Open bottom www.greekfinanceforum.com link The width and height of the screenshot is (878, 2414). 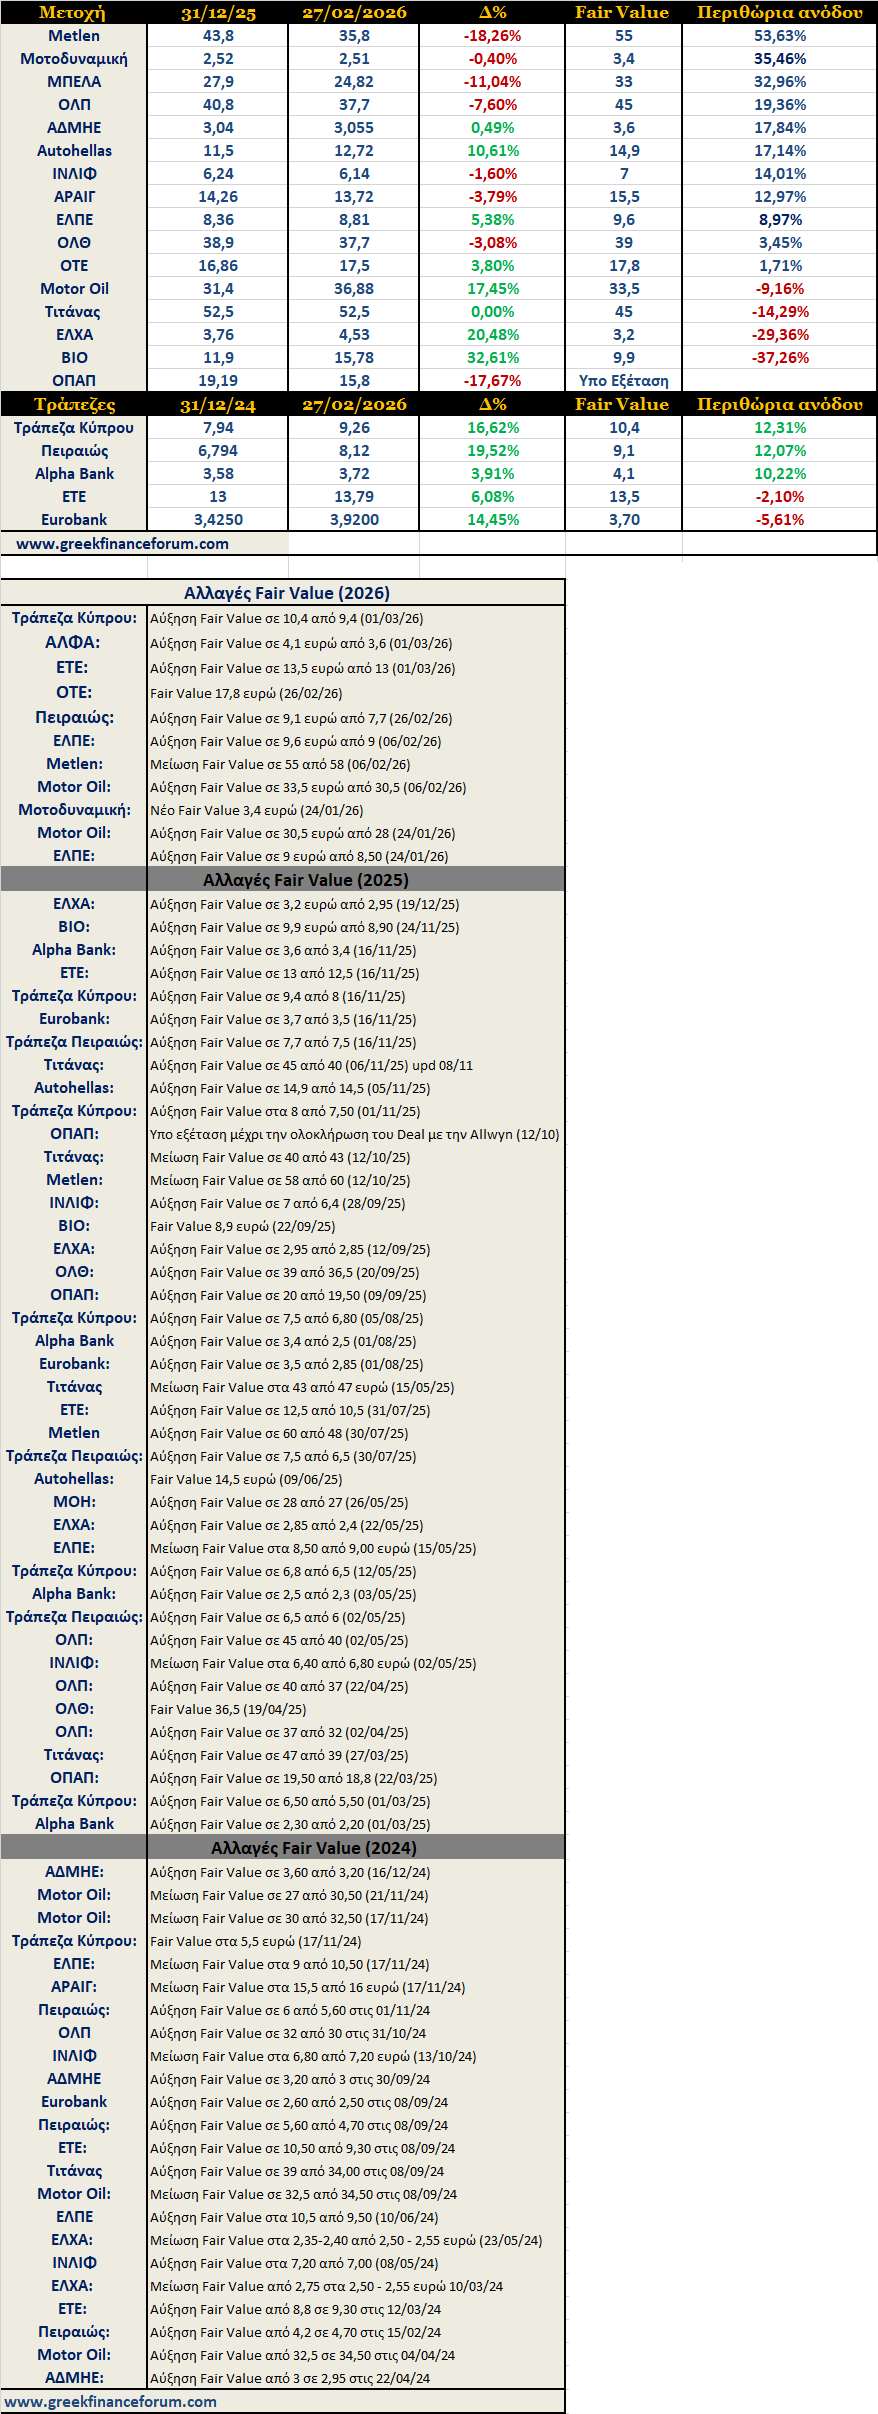pyautogui.click(x=110, y=2401)
